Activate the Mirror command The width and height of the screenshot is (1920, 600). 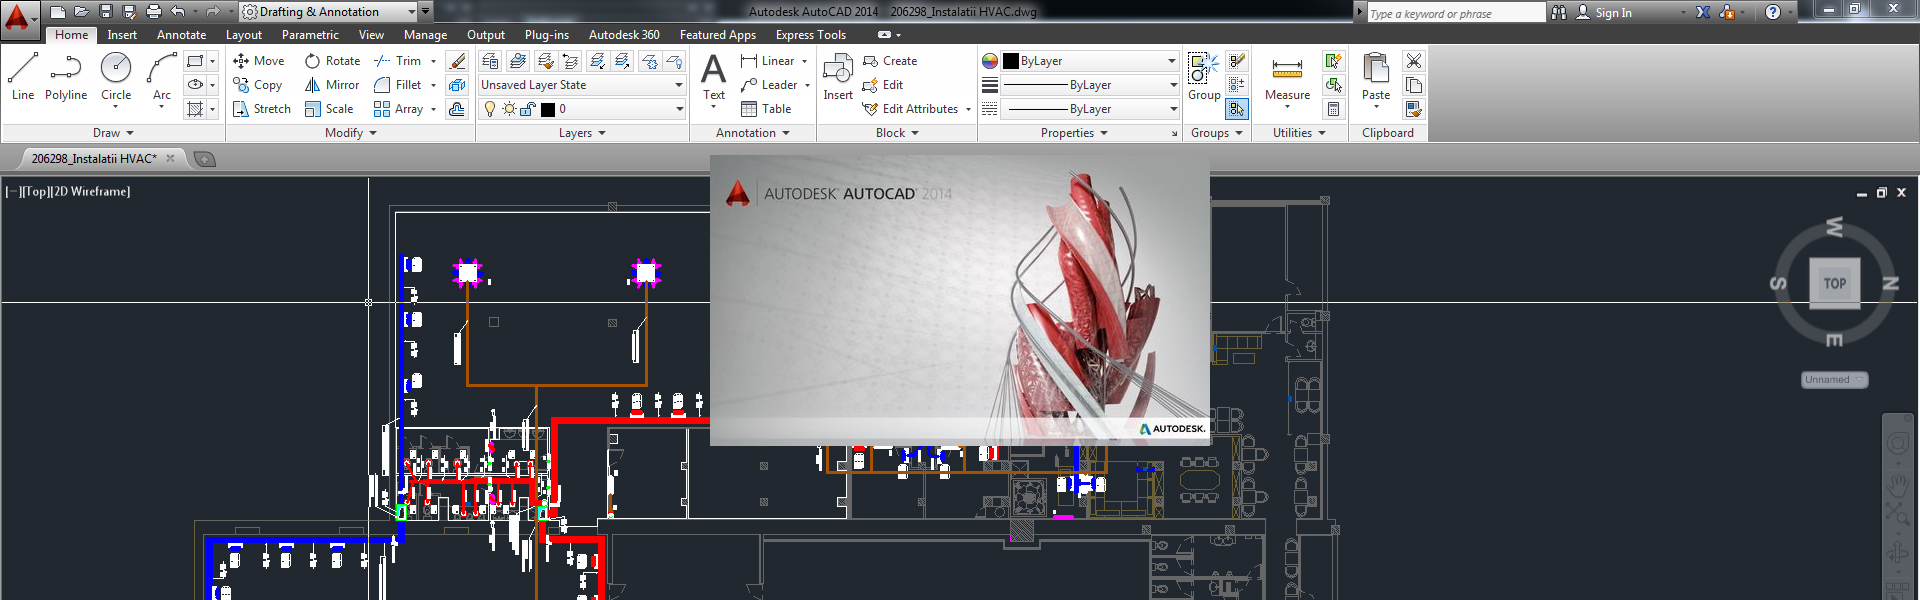(333, 85)
